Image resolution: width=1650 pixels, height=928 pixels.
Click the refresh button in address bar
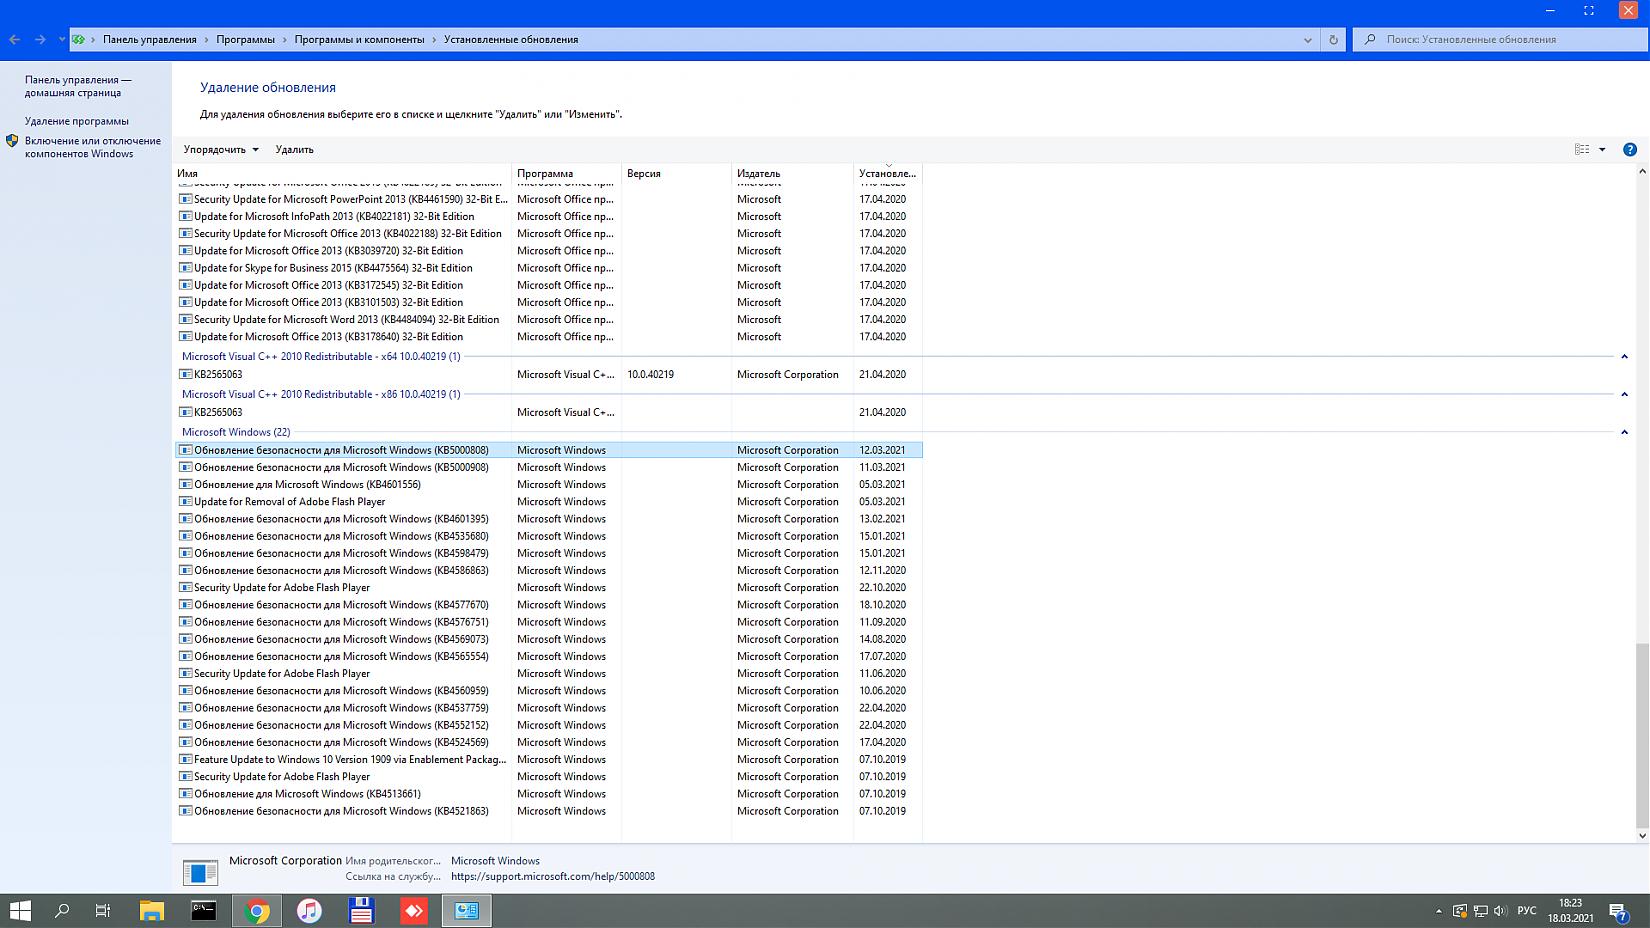point(1333,40)
